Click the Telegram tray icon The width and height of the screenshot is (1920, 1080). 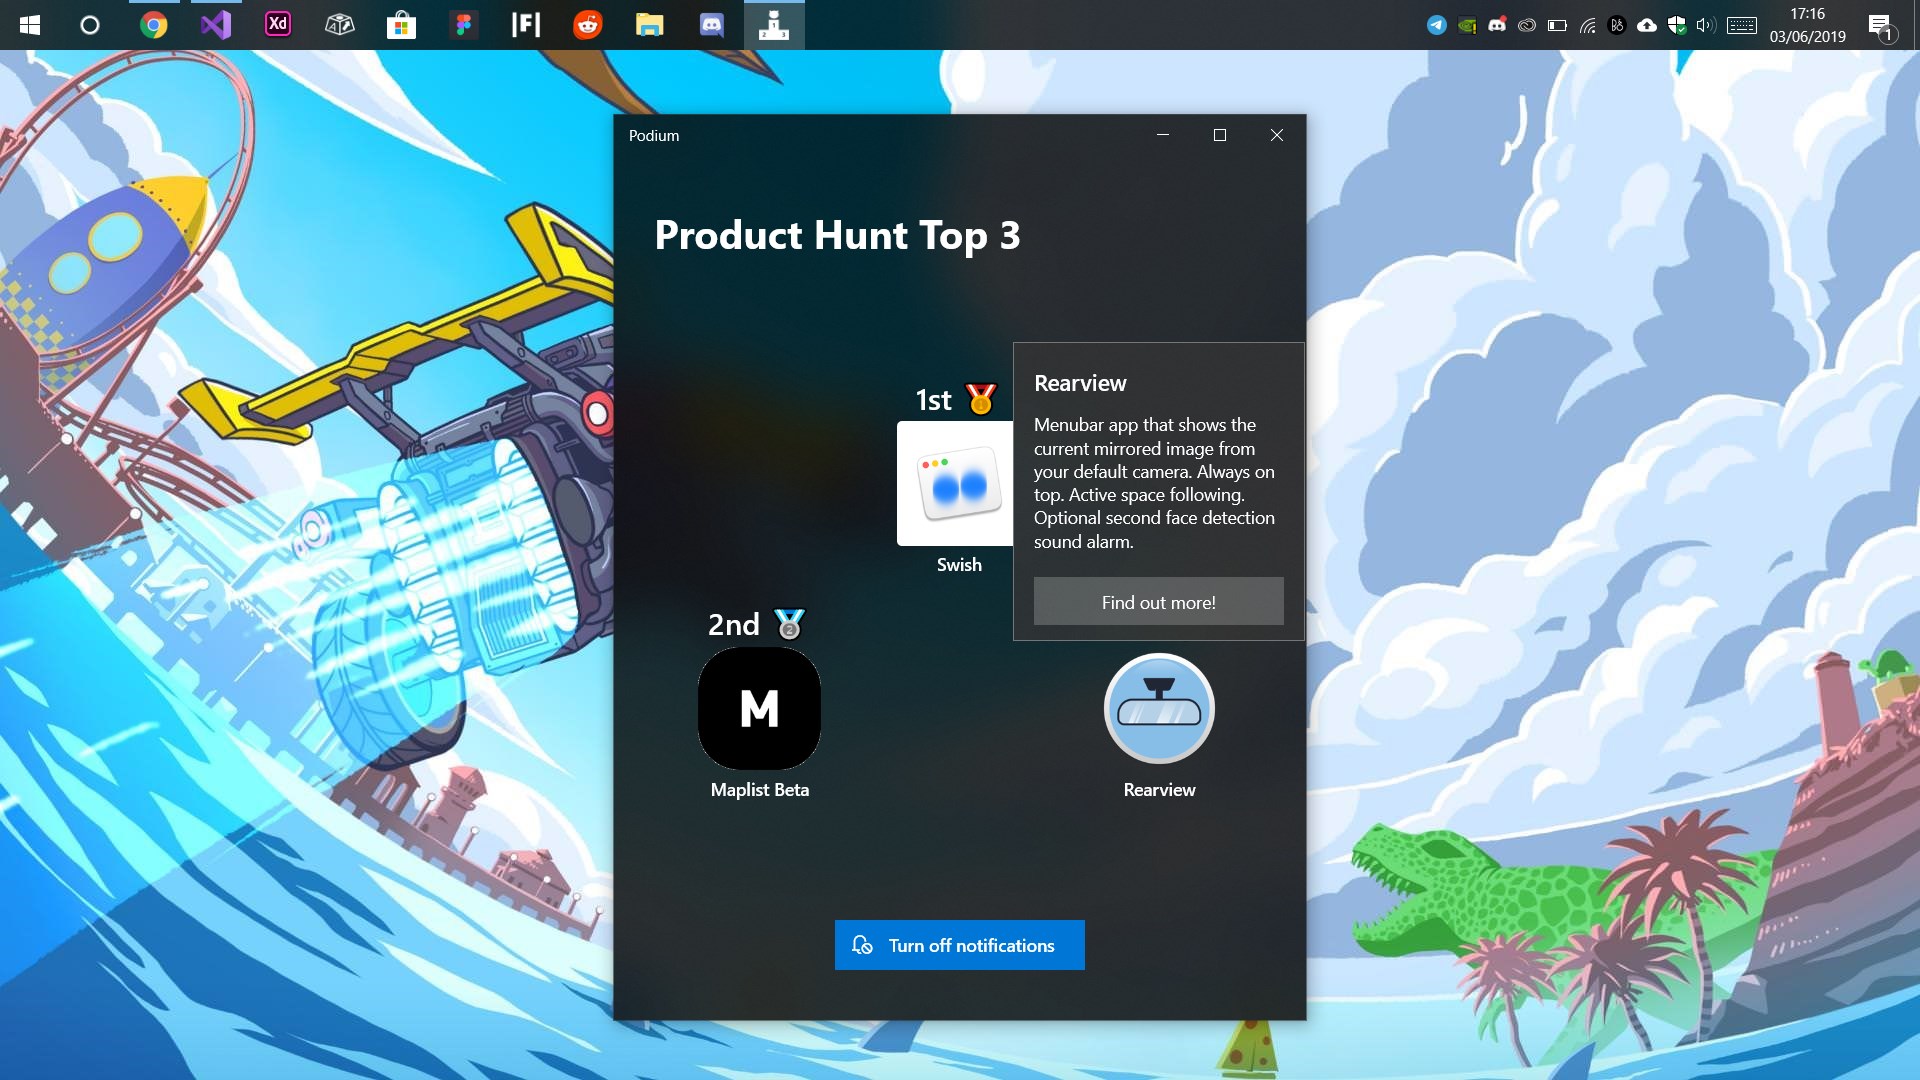coord(1436,25)
